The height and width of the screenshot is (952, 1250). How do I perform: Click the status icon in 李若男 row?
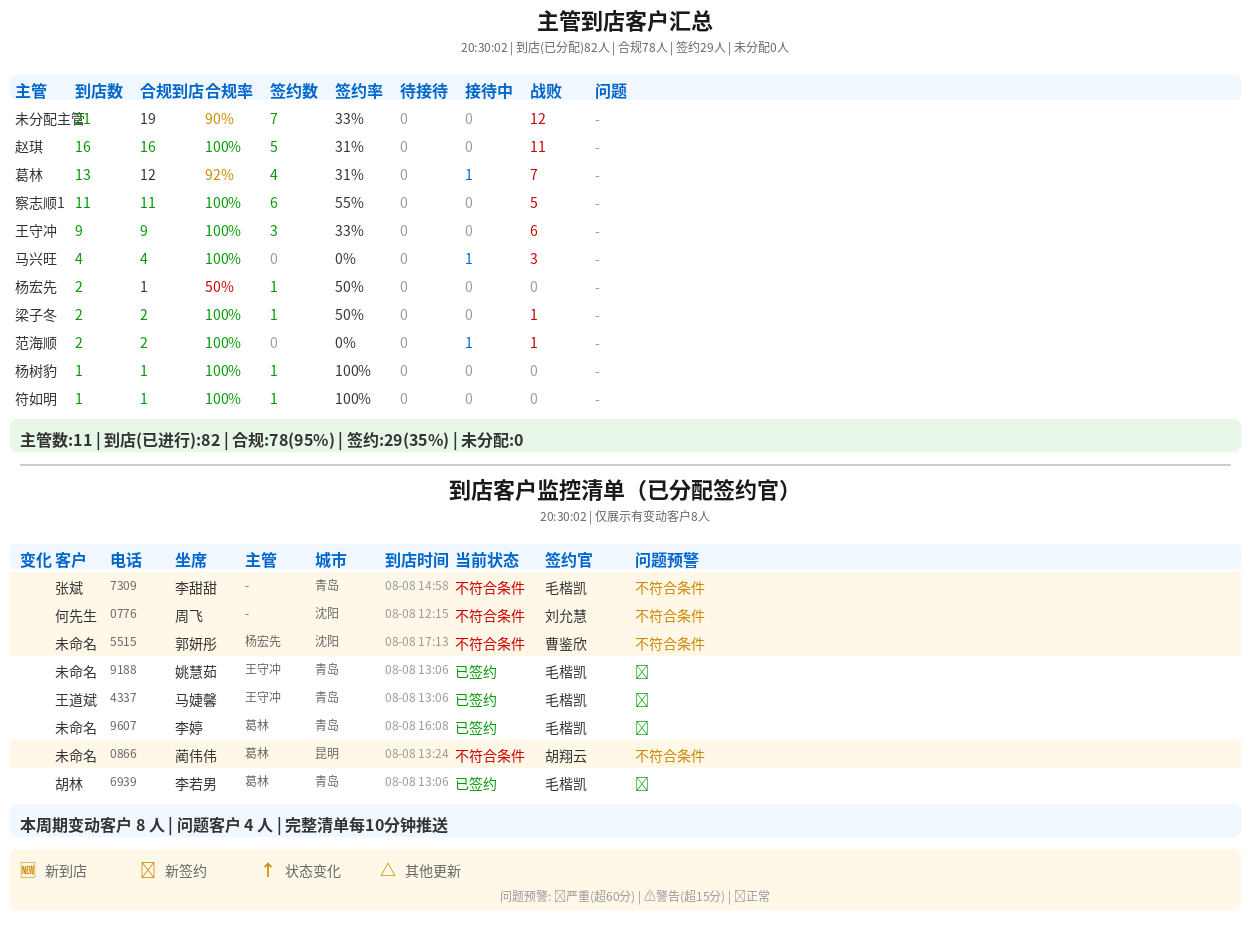coord(642,784)
